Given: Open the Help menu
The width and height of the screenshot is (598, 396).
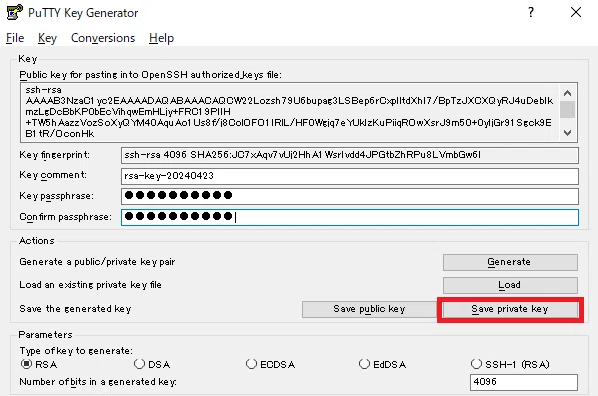Looking at the screenshot, I should click(161, 38).
